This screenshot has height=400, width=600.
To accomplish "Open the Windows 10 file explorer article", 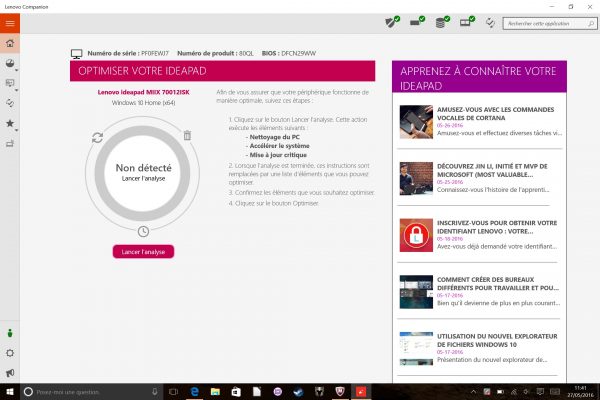I will pyautogui.click(x=497, y=340).
